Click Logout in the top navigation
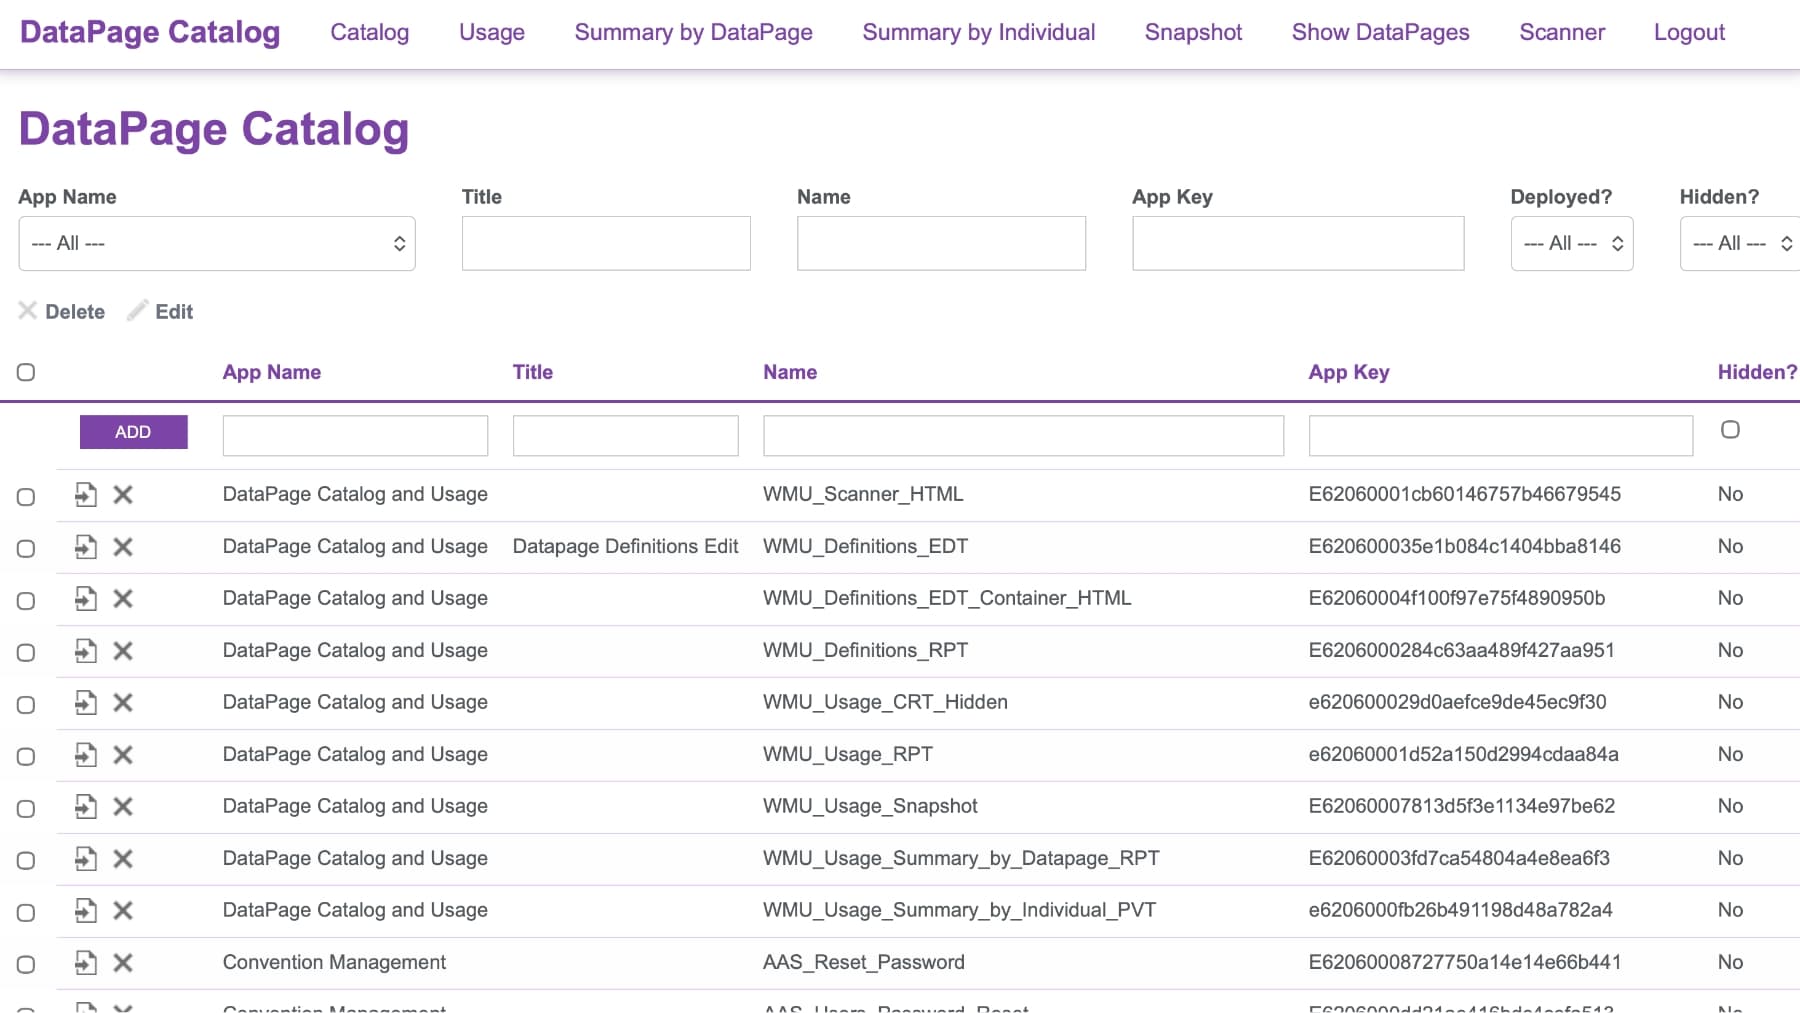Image resolution: width=1800 pixels, height=1013 pixels. click(1690, 32)
